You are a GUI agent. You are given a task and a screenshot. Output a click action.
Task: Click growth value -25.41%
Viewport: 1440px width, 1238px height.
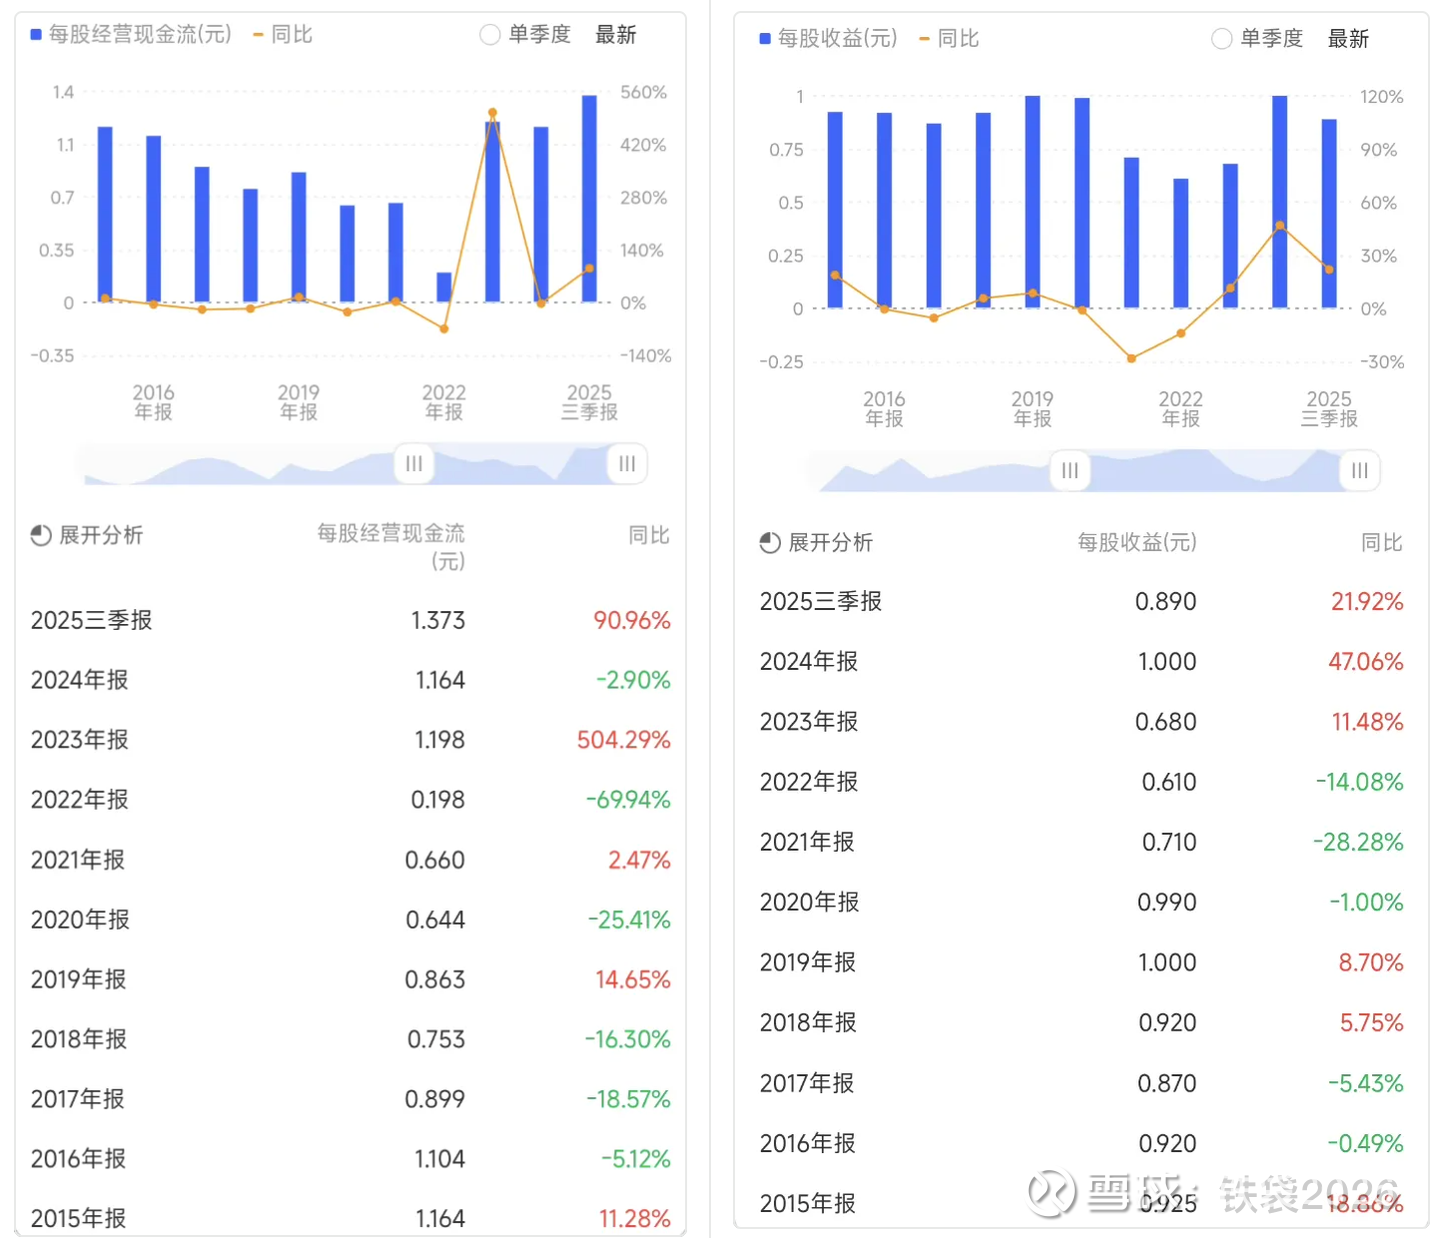629,920
